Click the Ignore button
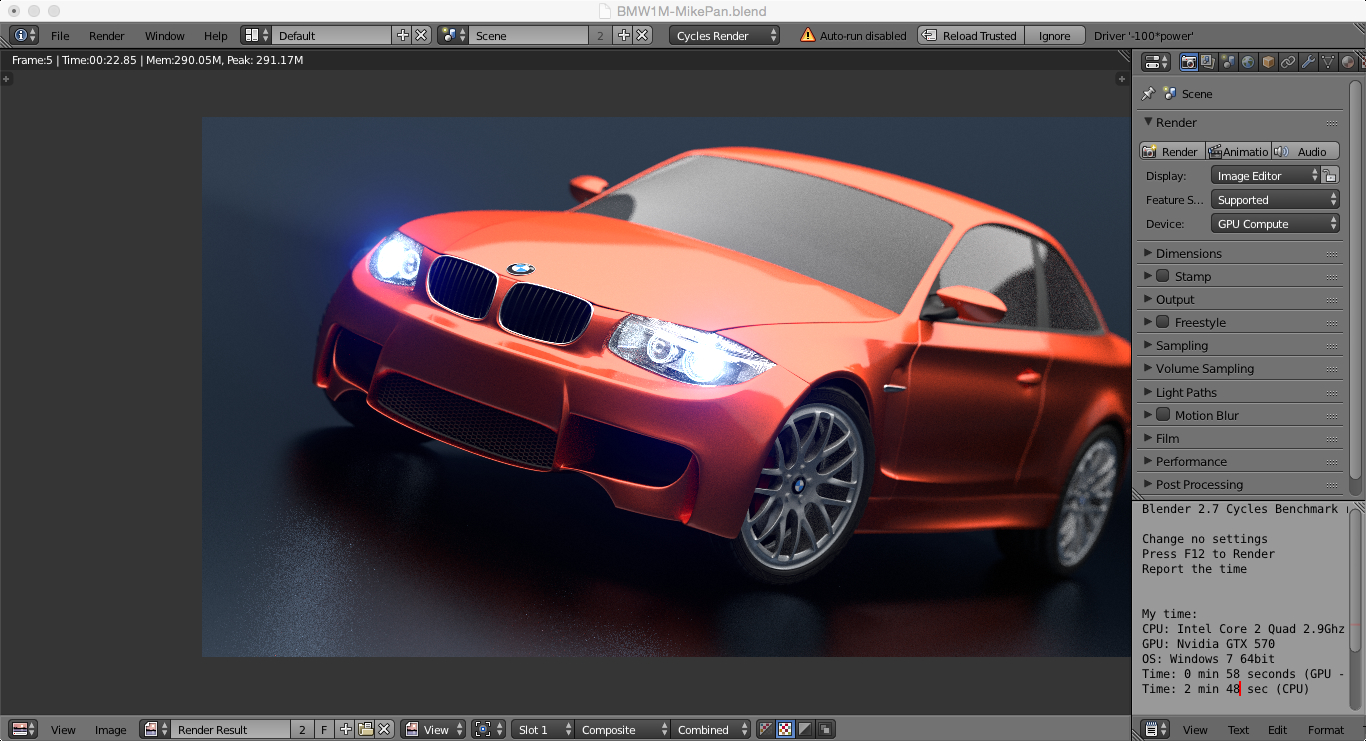This screenshot has height=741, width=1366. coord(1054,35)
